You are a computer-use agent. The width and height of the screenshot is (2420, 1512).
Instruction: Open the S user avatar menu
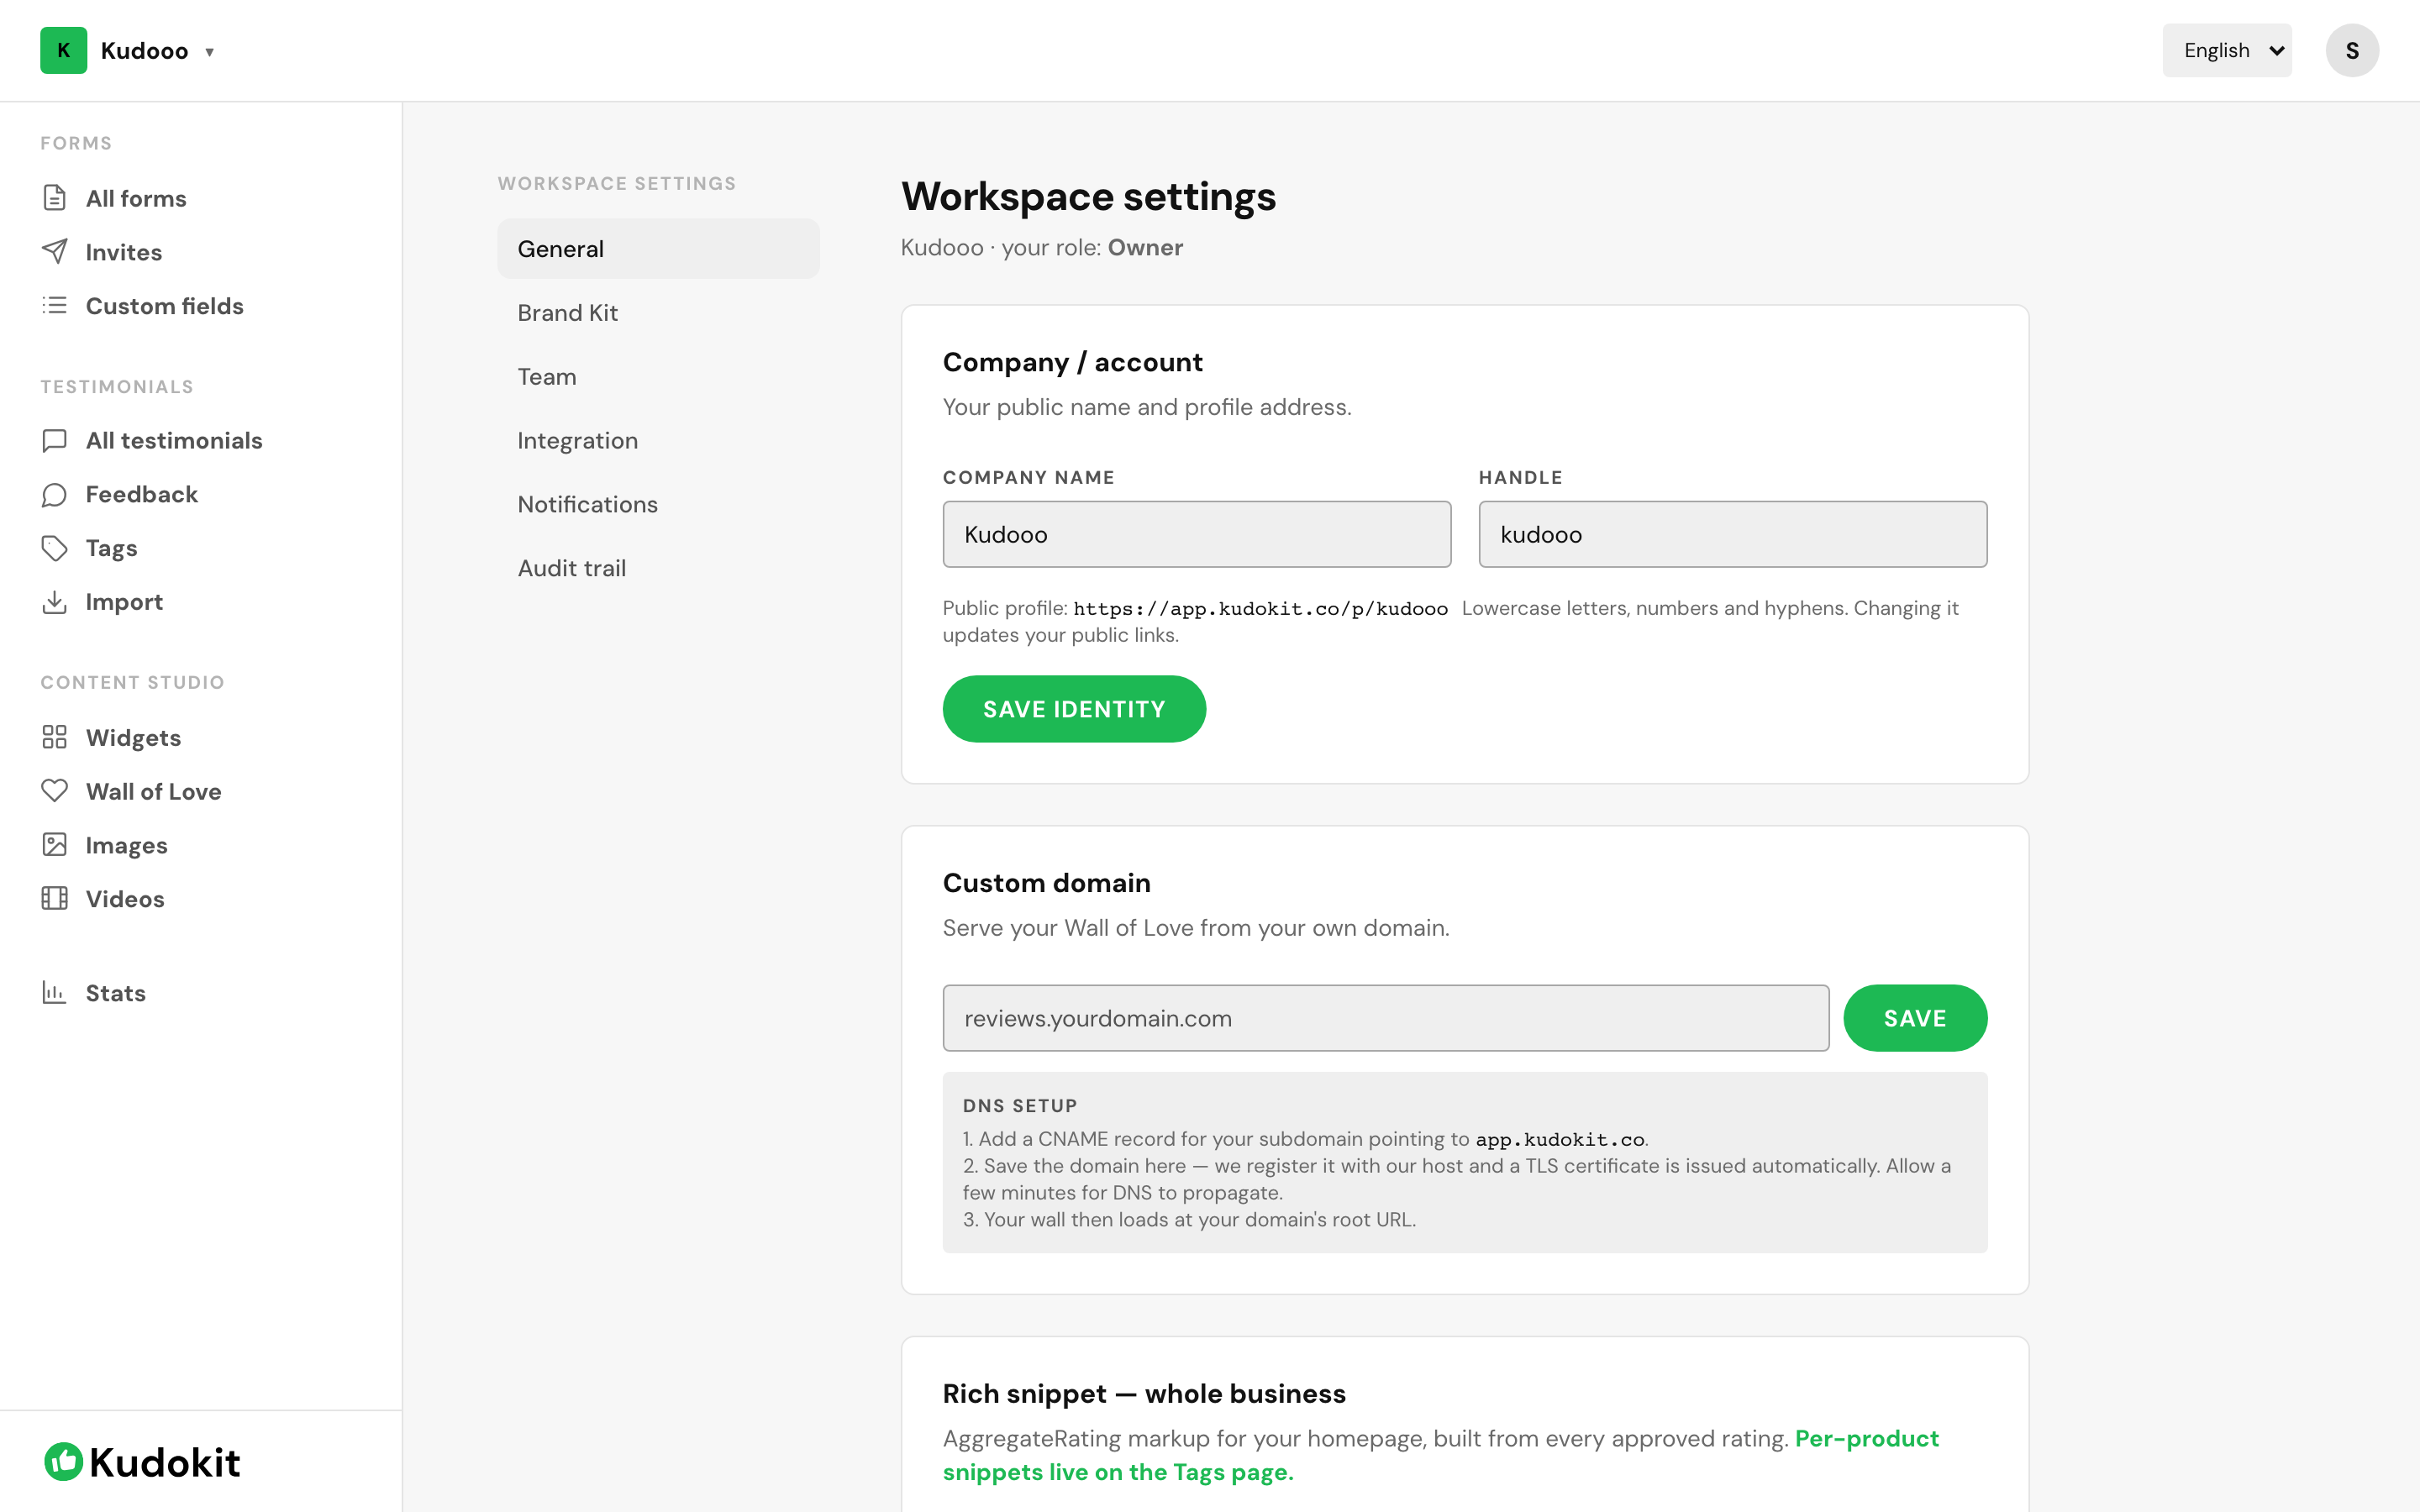coord(2351,50)
